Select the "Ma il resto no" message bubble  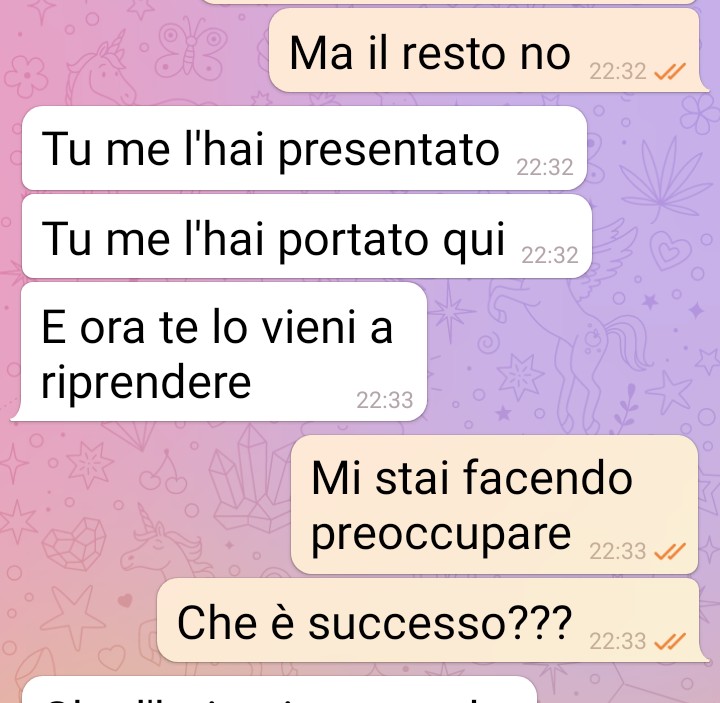click(x=488, y=50)
